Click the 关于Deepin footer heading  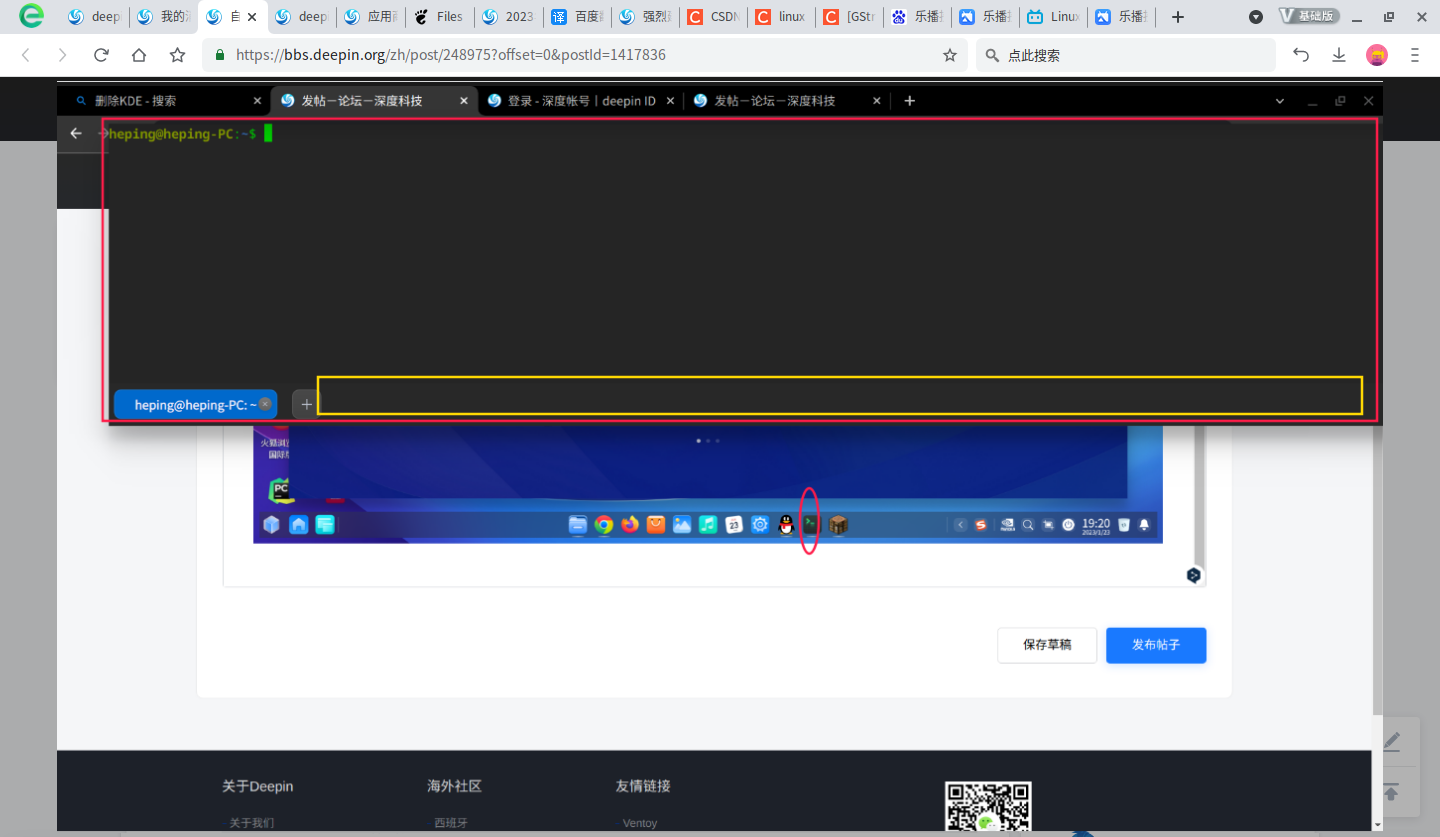pyautogui.click(x=258, y=786)
